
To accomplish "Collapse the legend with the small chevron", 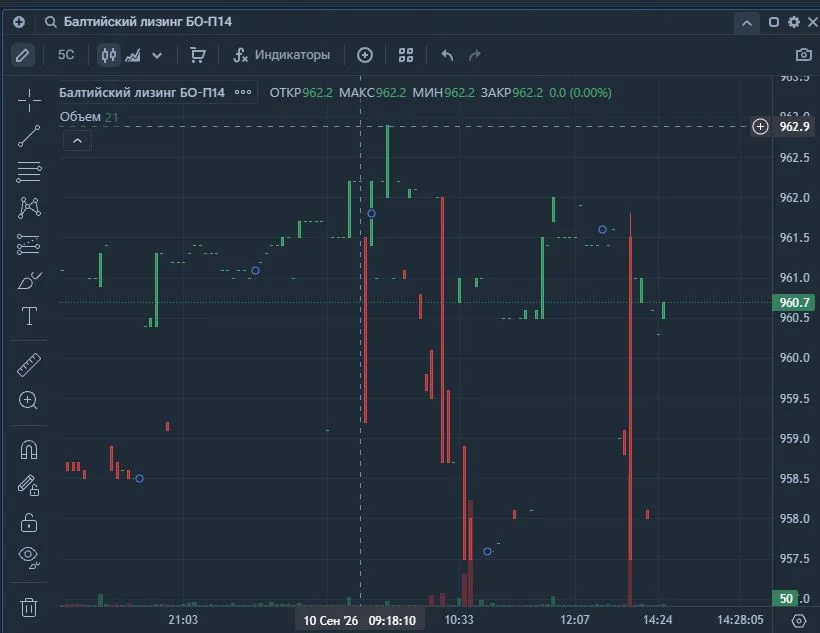I will pyautogui.click(x=77, y=141).
